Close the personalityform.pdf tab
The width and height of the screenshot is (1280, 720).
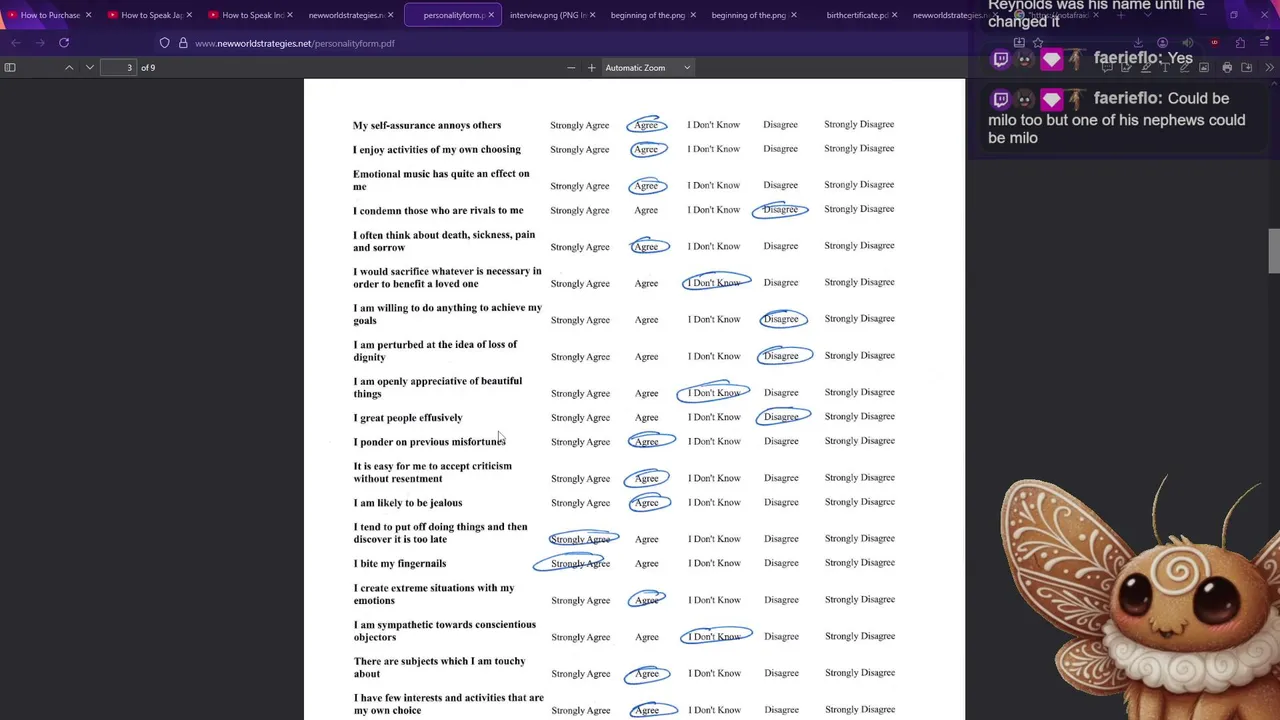pyautogui.click(x=491, y=15)
